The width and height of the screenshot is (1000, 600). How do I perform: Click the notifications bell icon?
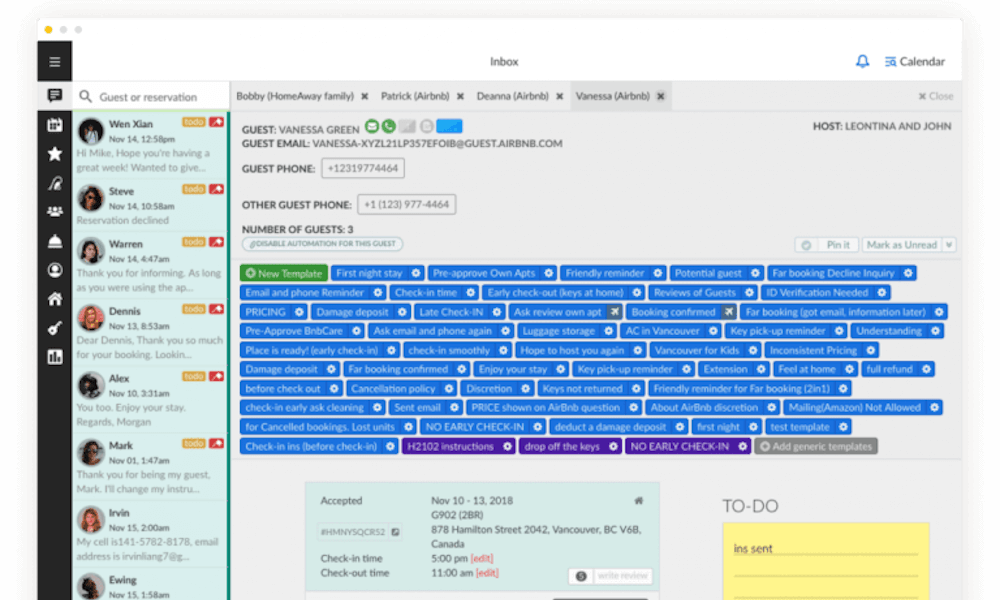tap(862, 61)
